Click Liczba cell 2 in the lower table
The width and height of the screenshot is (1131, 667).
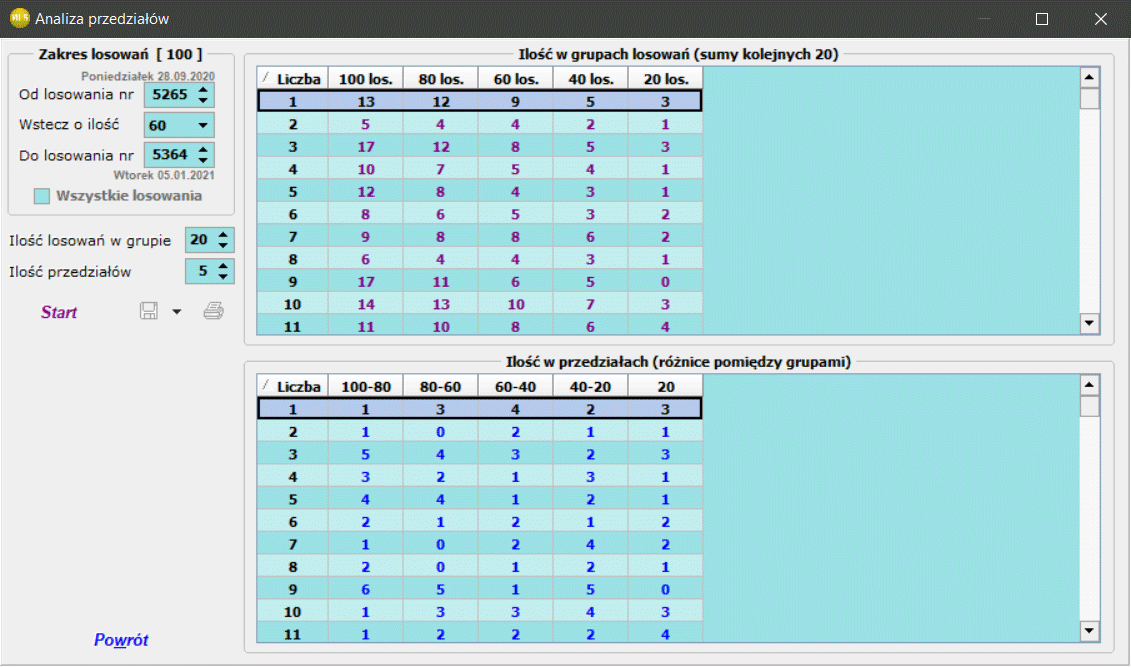(x=293, y=432)
